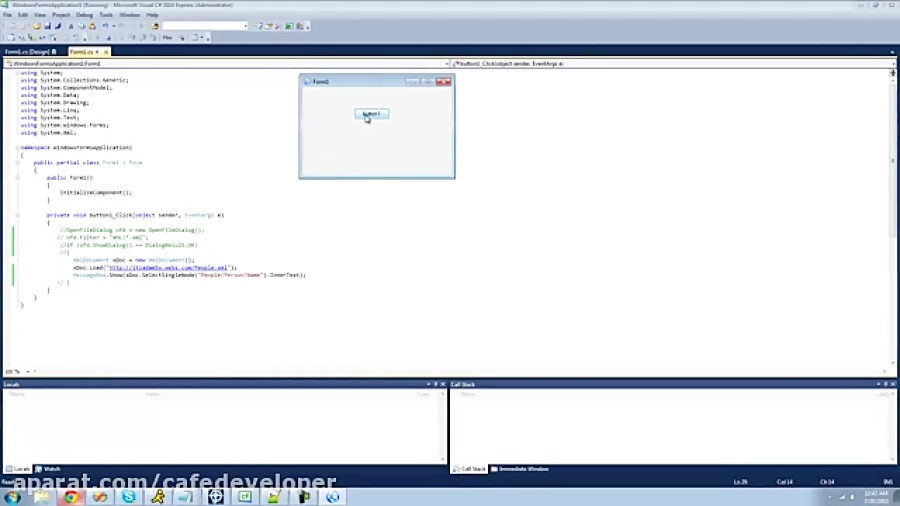
Task: Click the Hex display toggle button
Action: point(167,37)
